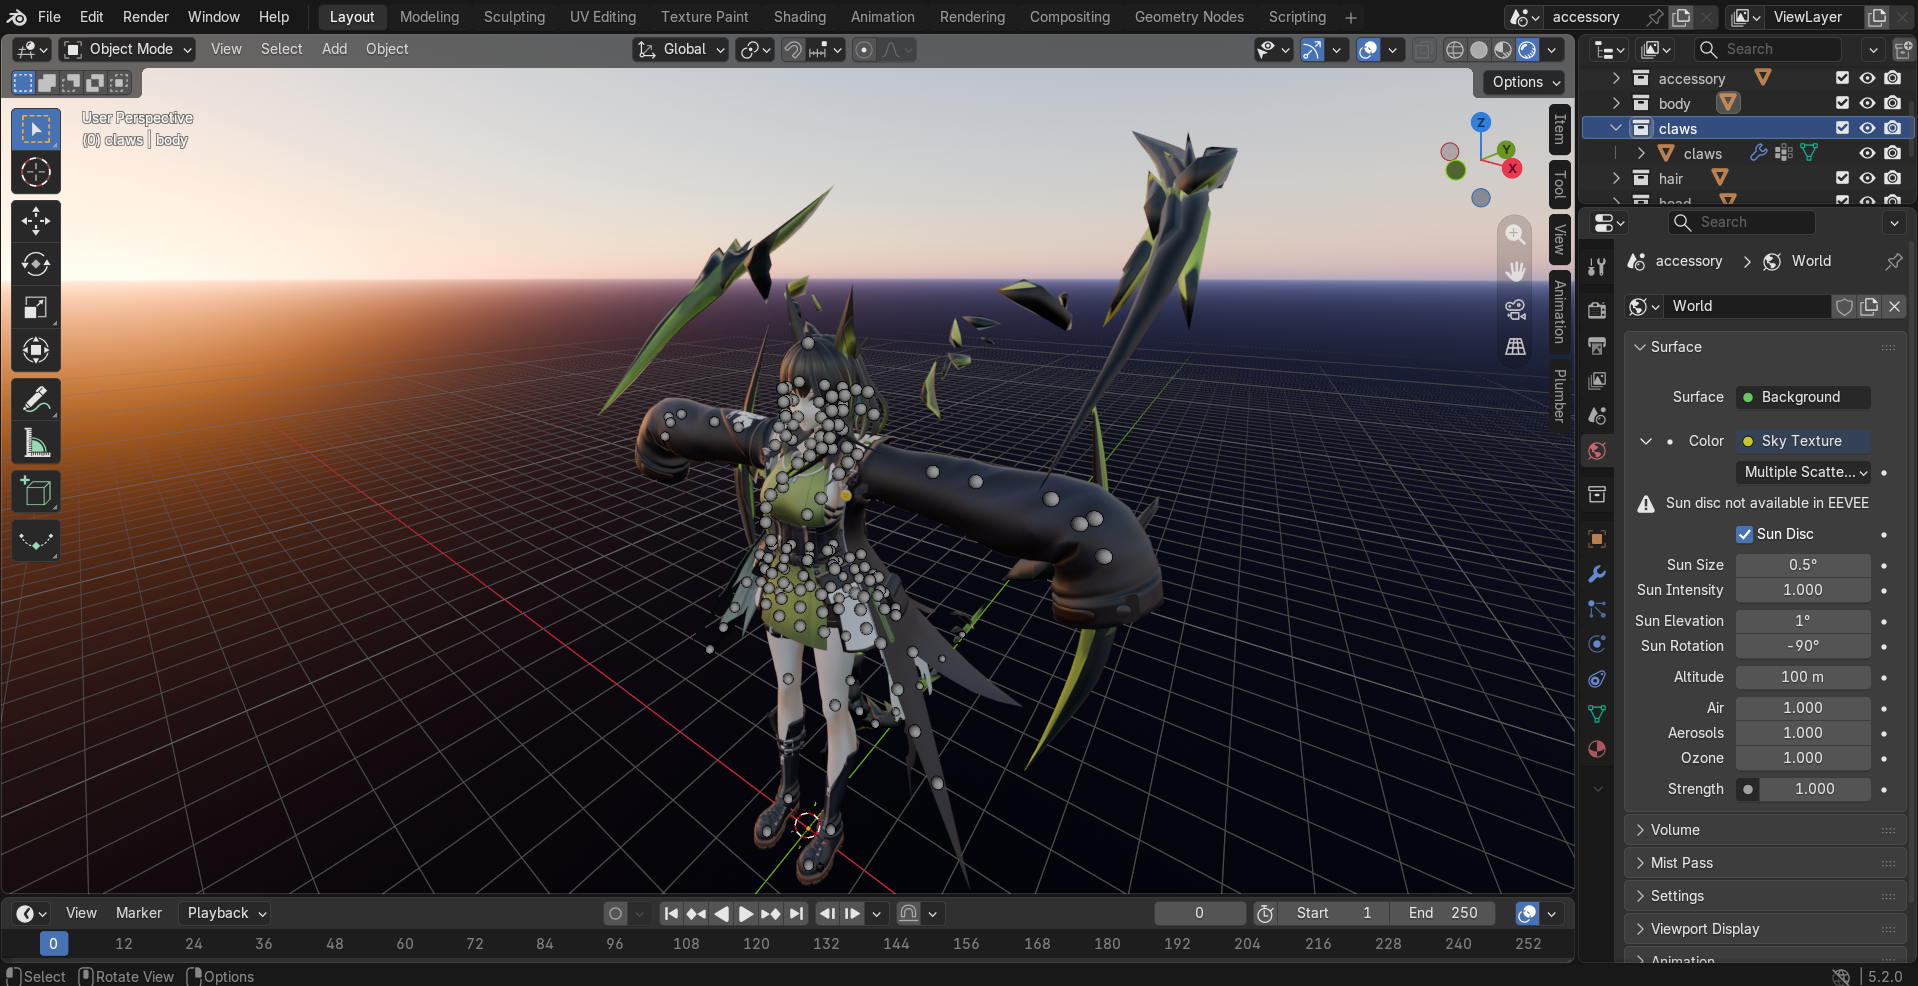Play the animation forward
Screen dimensions: 1918x986
746,913
